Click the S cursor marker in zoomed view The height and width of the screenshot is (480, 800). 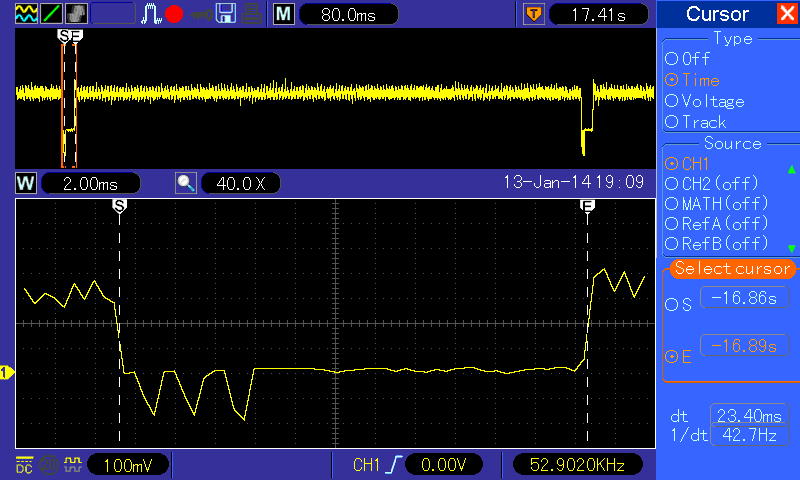119,206
